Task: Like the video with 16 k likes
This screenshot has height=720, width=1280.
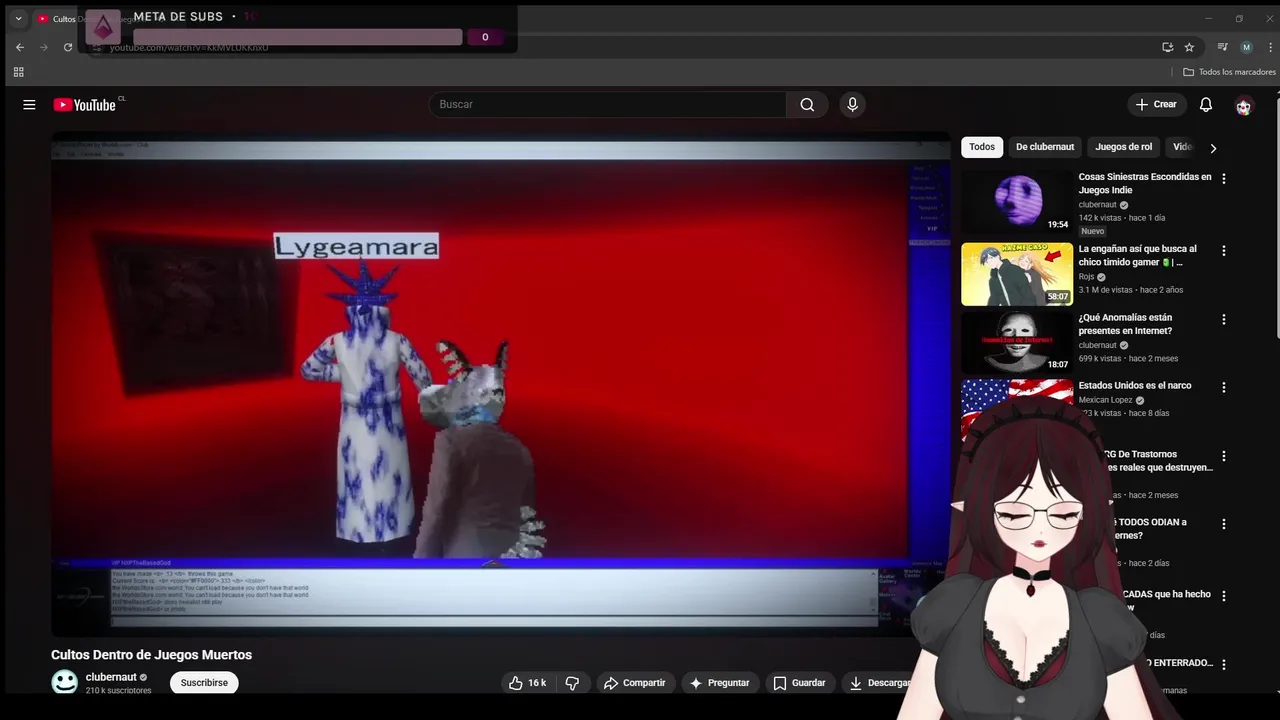Action: click(528, 683)
